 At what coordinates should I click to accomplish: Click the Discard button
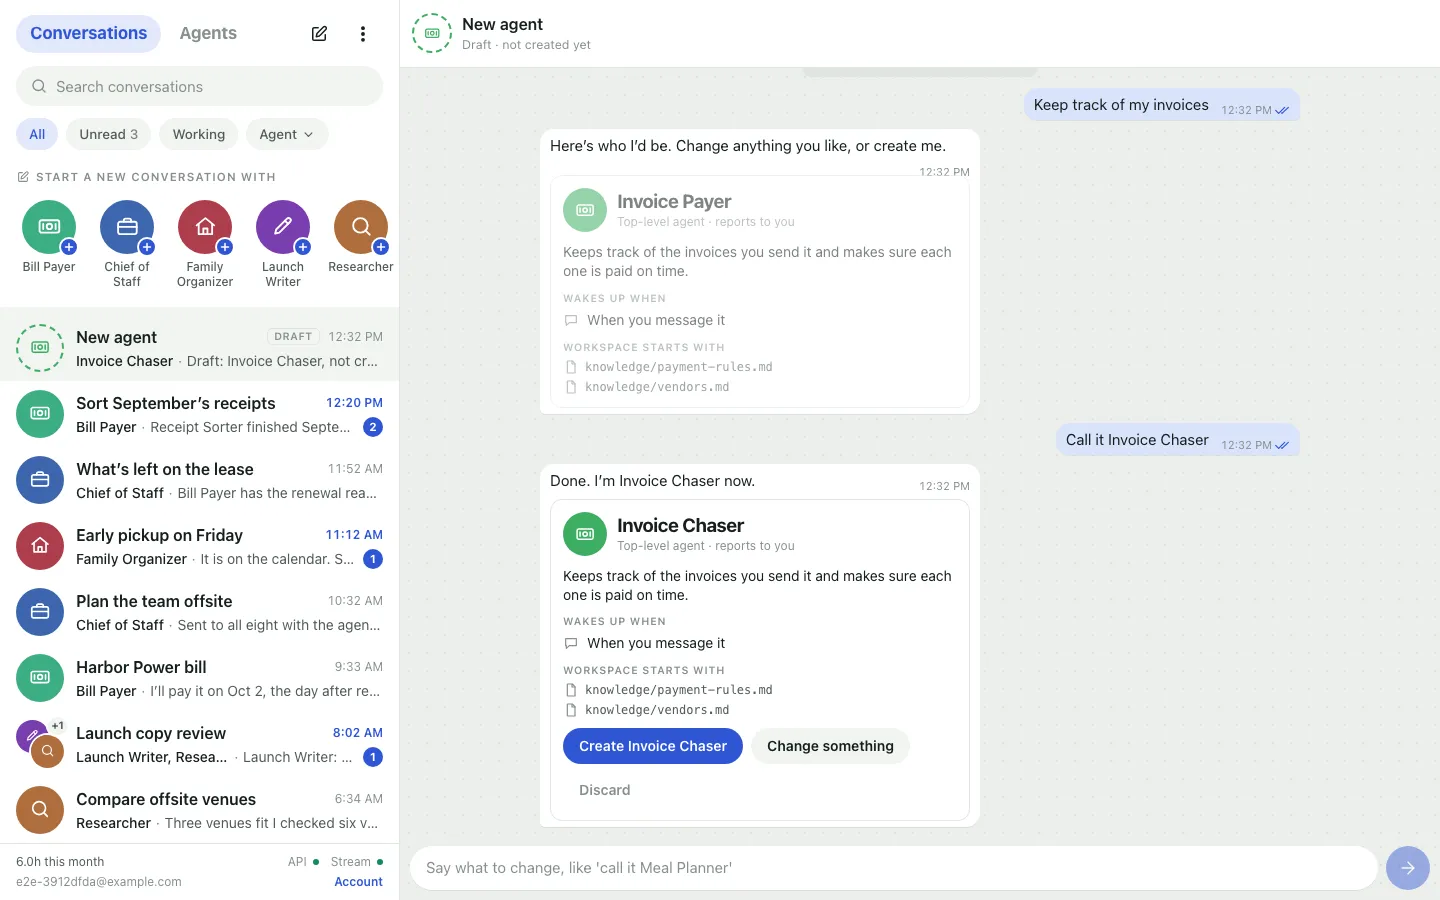click(605, 790)
